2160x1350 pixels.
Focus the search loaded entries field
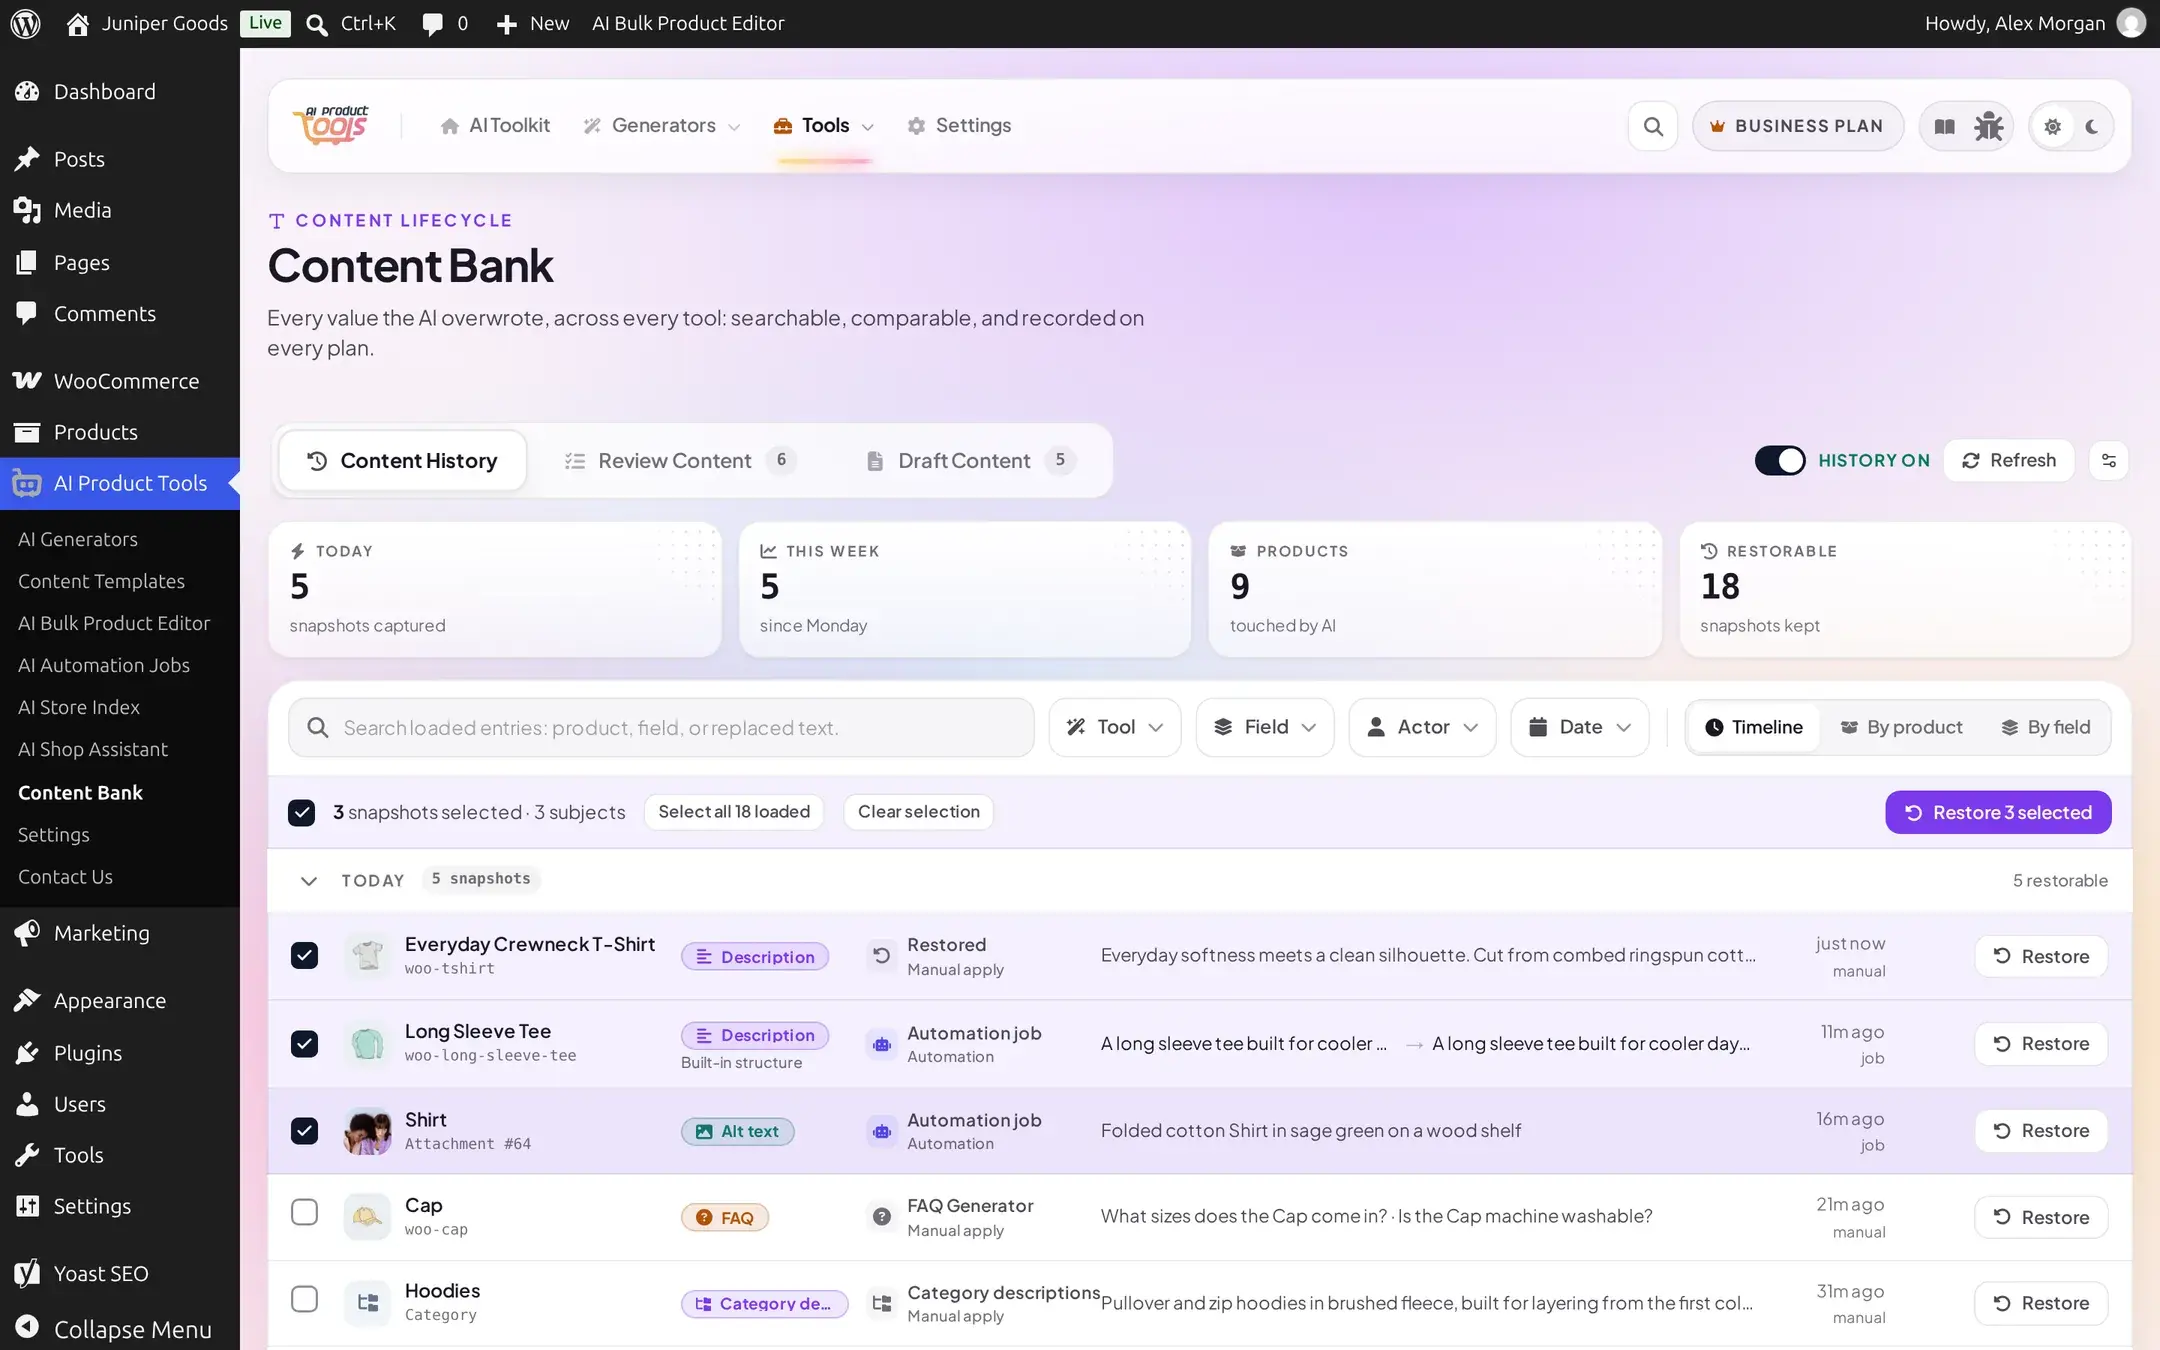click(661, 727)
